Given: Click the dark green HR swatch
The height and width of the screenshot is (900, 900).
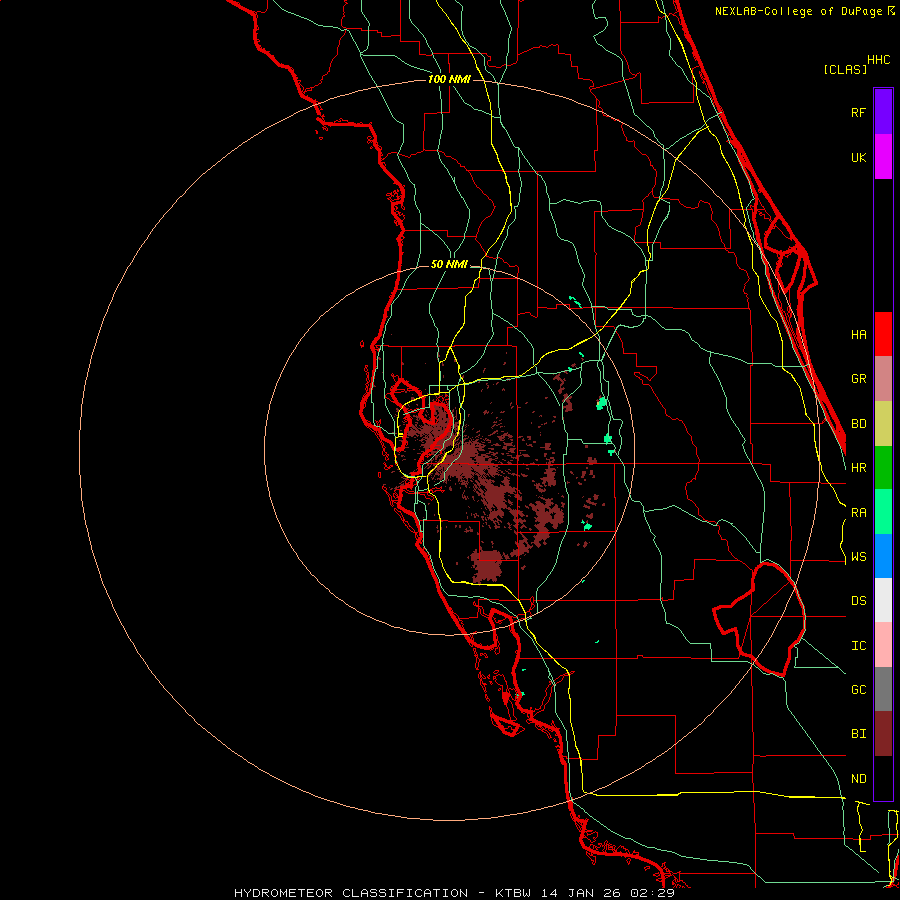Looking at the screenshot, I should tap(883, 468).
